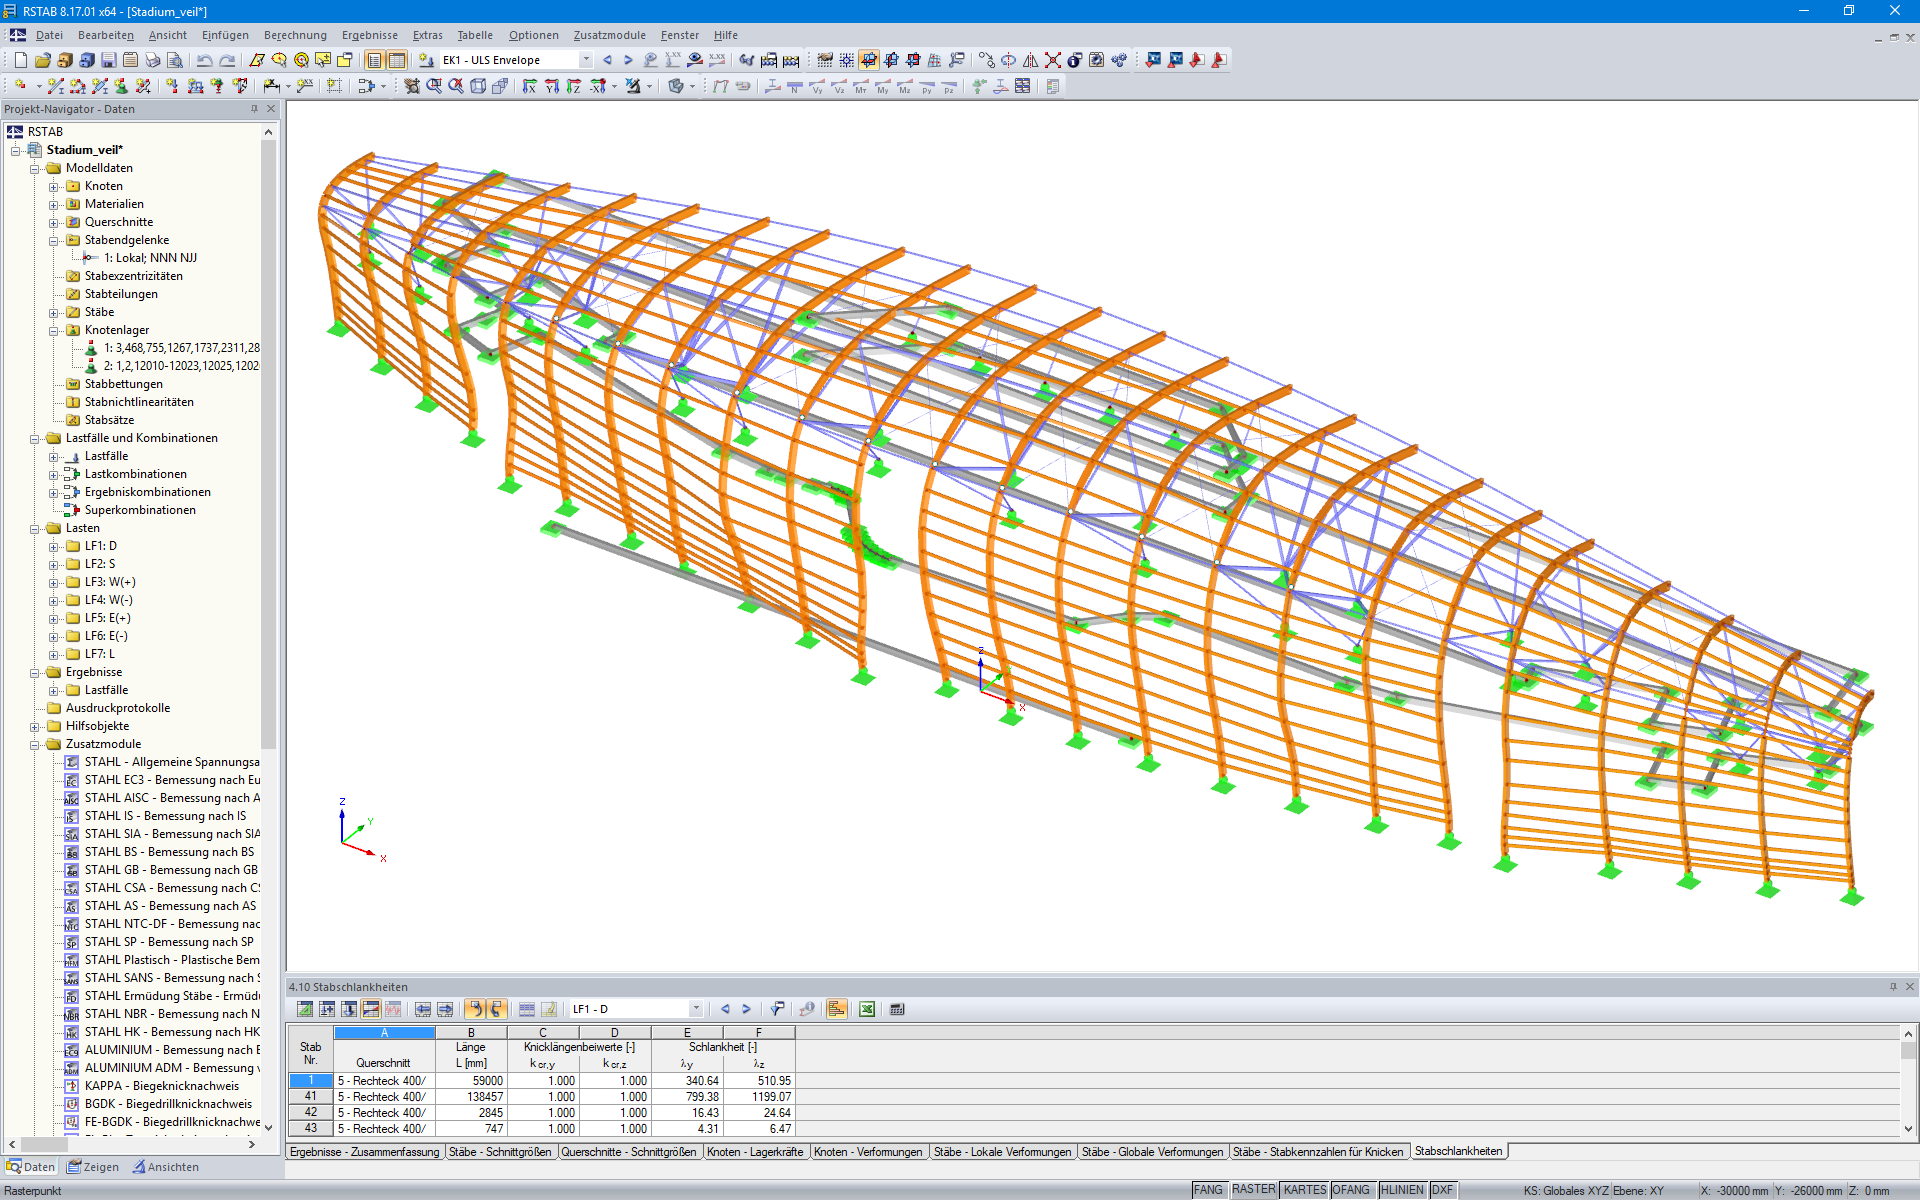
Task: Select the Stabschlankheiten tab at the bottom
Action: [1458, 1151]
